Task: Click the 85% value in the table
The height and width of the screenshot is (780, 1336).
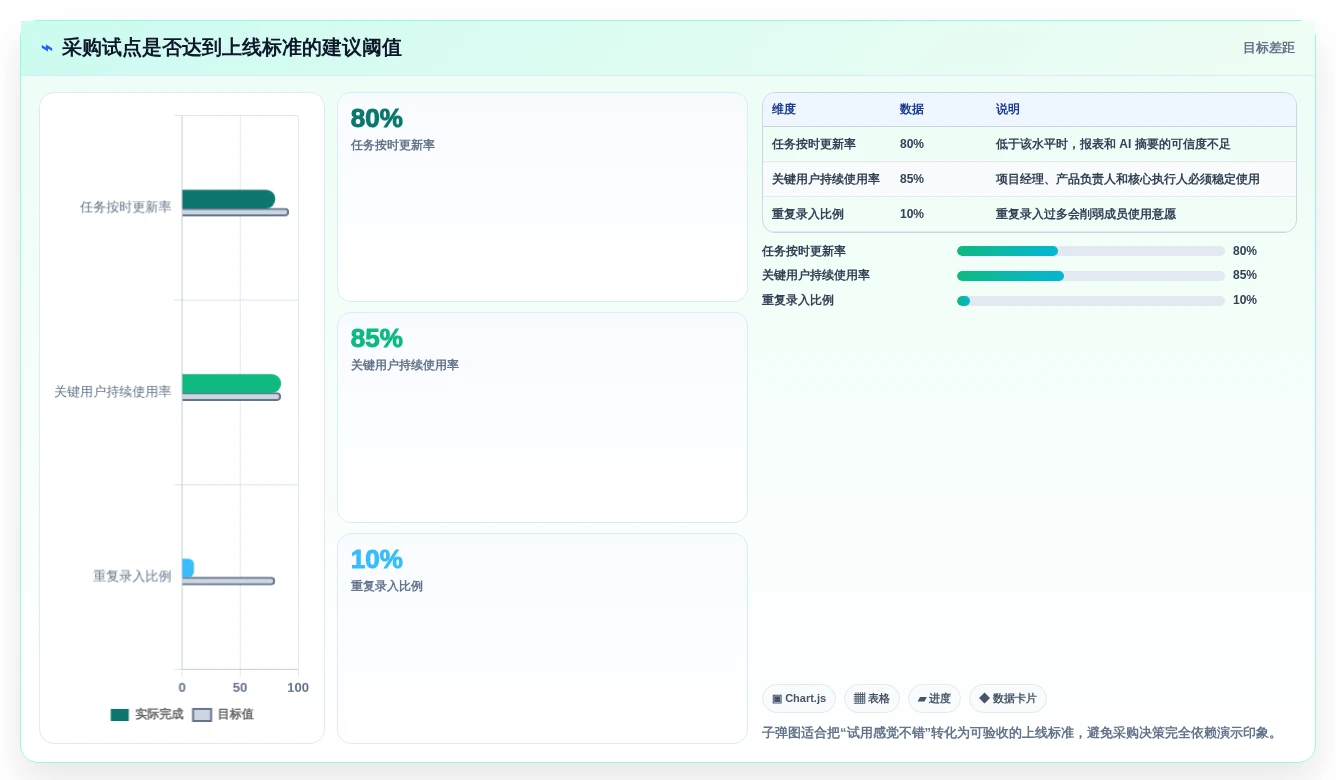Action: [912, 179]
